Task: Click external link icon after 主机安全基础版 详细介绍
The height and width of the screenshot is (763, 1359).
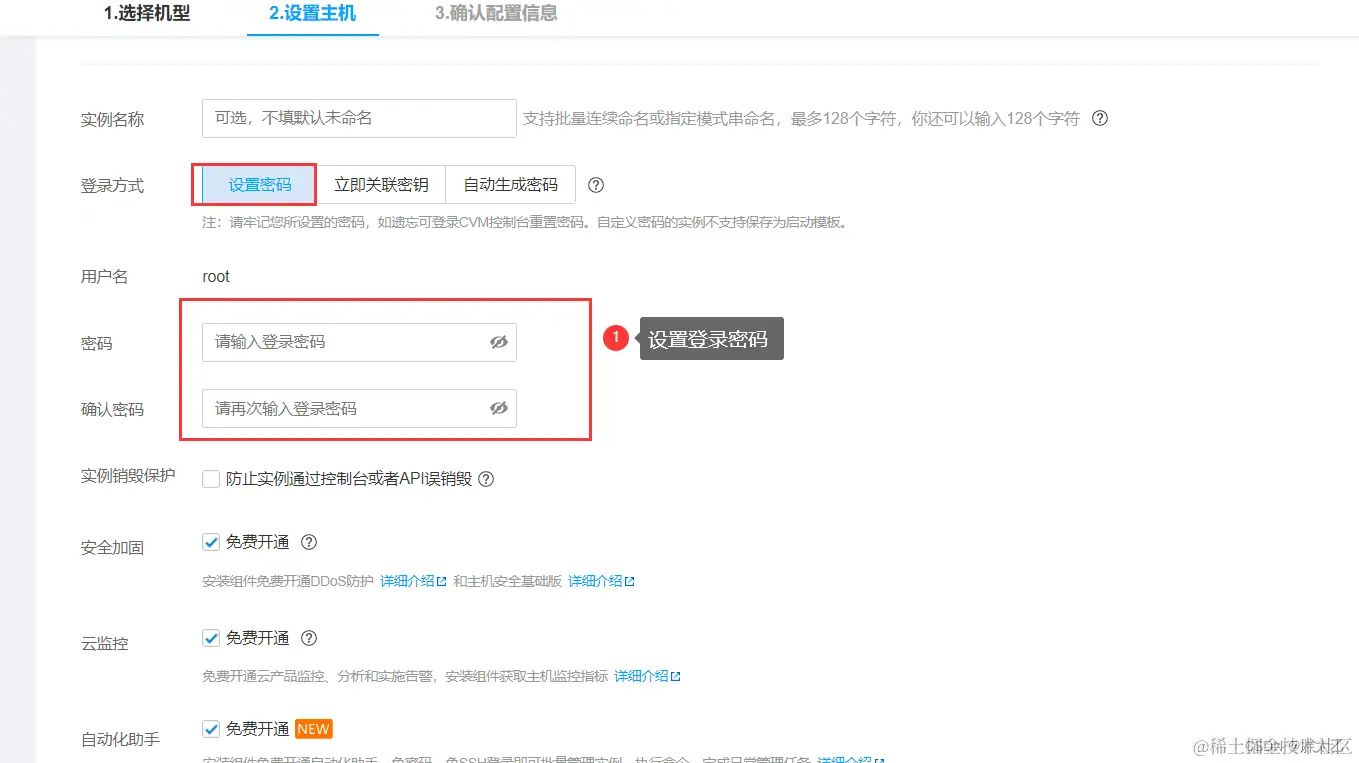Action: (629, 581)
